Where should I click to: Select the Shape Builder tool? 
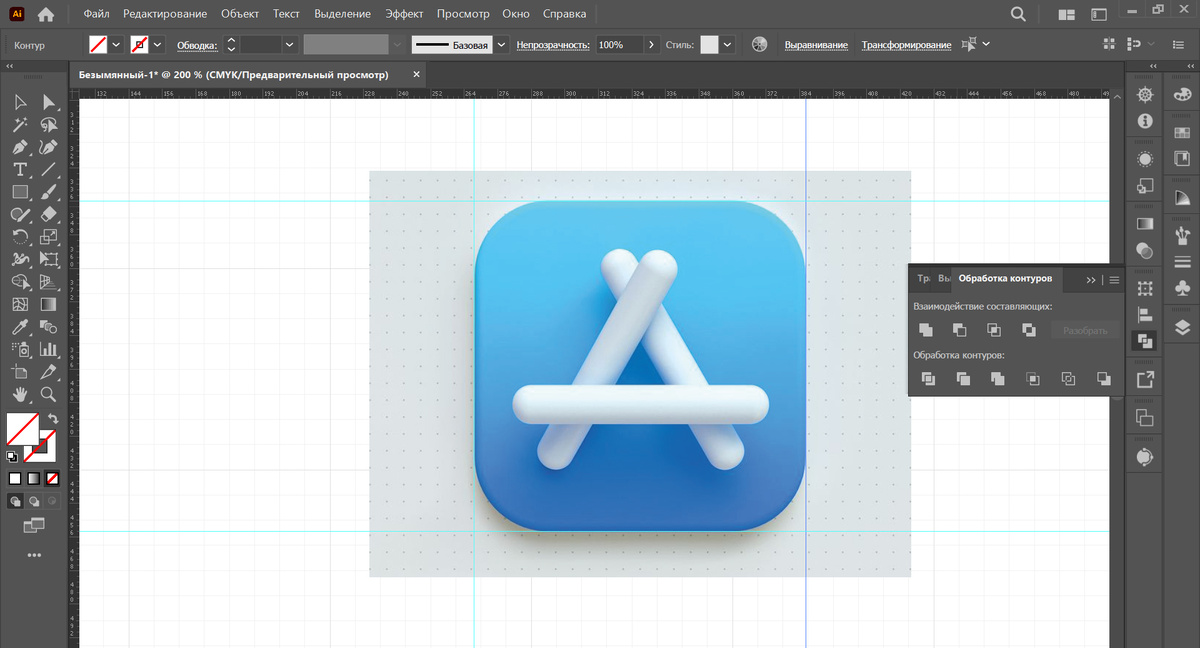click(20, 282)
